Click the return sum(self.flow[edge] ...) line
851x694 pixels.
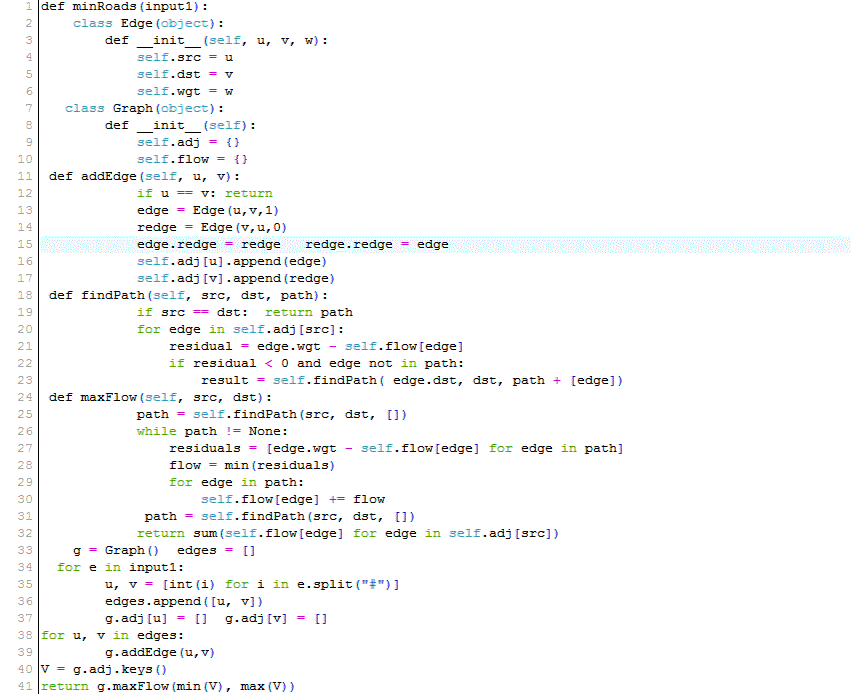(x=347, y=533)
